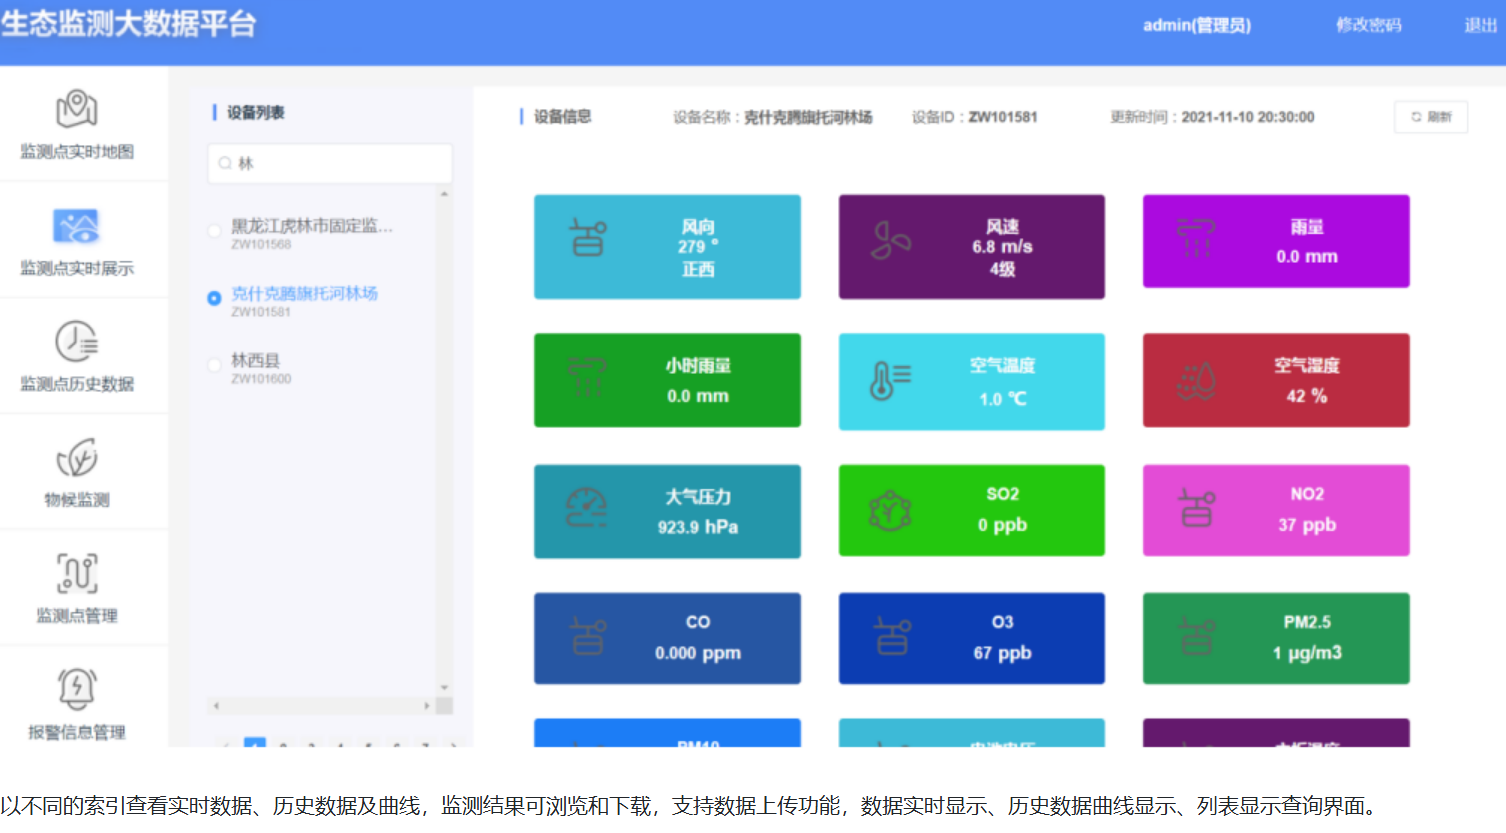1506x833 pixels.
Task: Click the update time 2021-11-10 20:30:00
Action: [x=1248, y=117]
